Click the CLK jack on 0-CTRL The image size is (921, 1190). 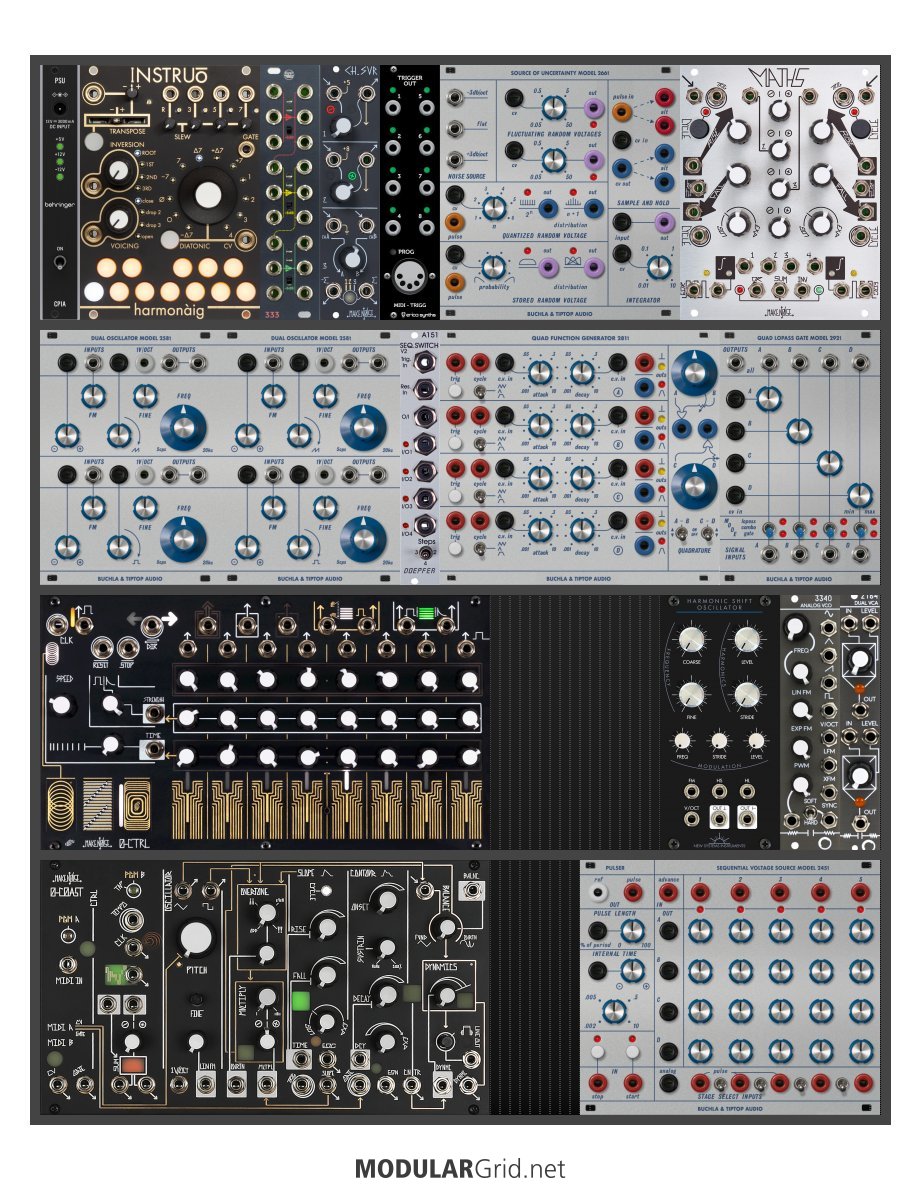coord(56,625)
